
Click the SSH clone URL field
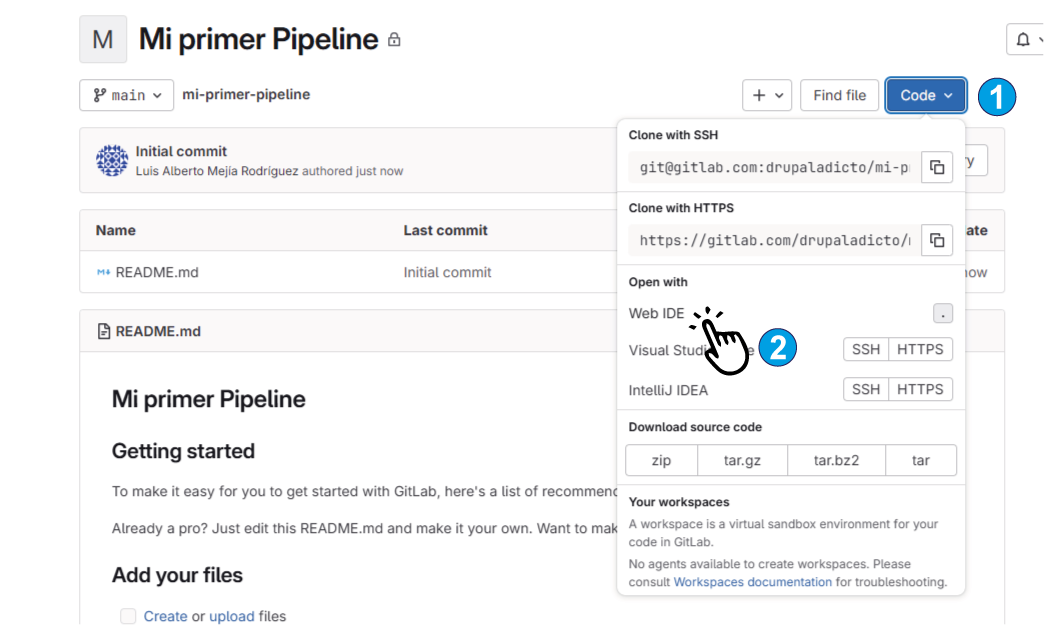(774, 167)
